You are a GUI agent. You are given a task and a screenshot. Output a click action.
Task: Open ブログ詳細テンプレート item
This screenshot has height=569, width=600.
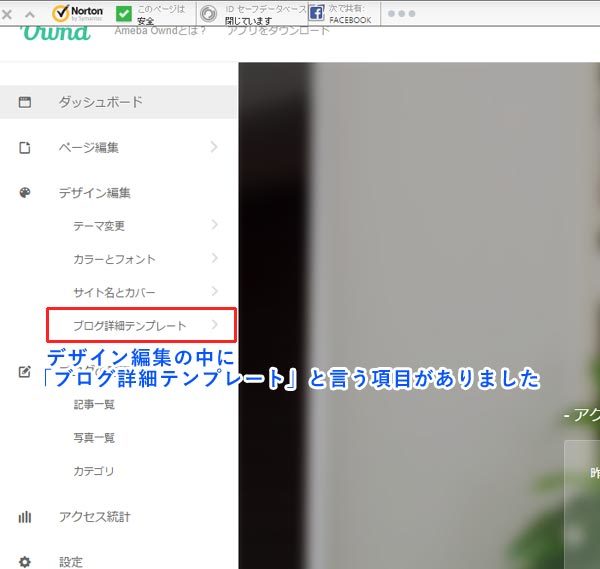(142, 325)
